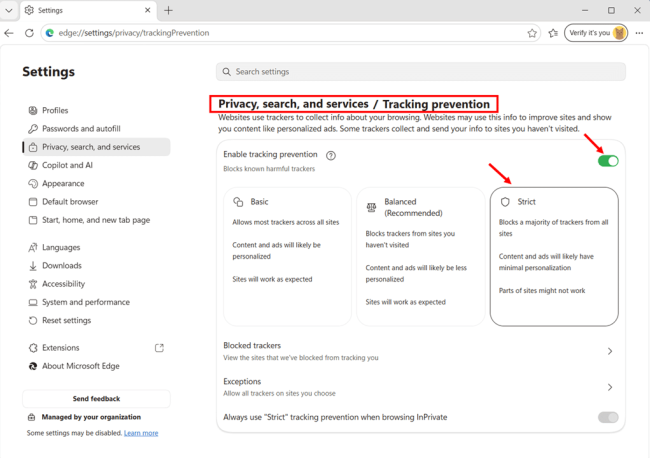Go back with the browser back arrow
This screenshot has width=650, height=458.
(9, 33)
